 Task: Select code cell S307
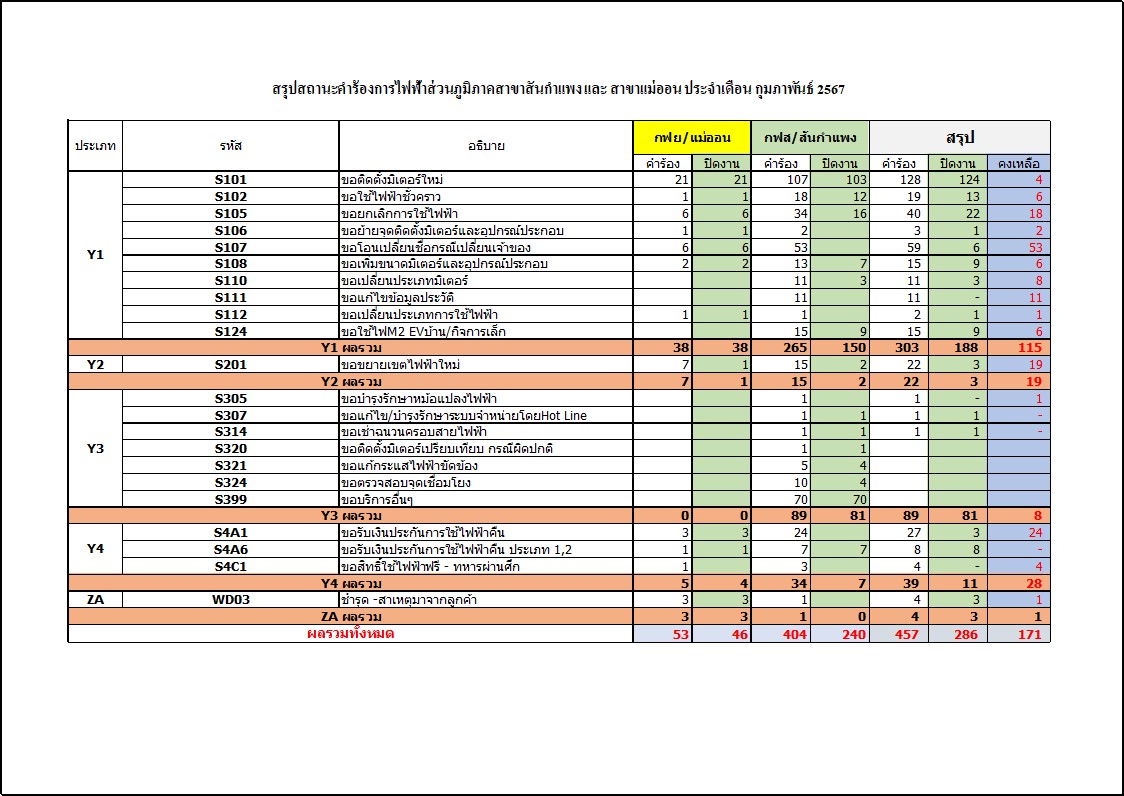coord(231,415)
